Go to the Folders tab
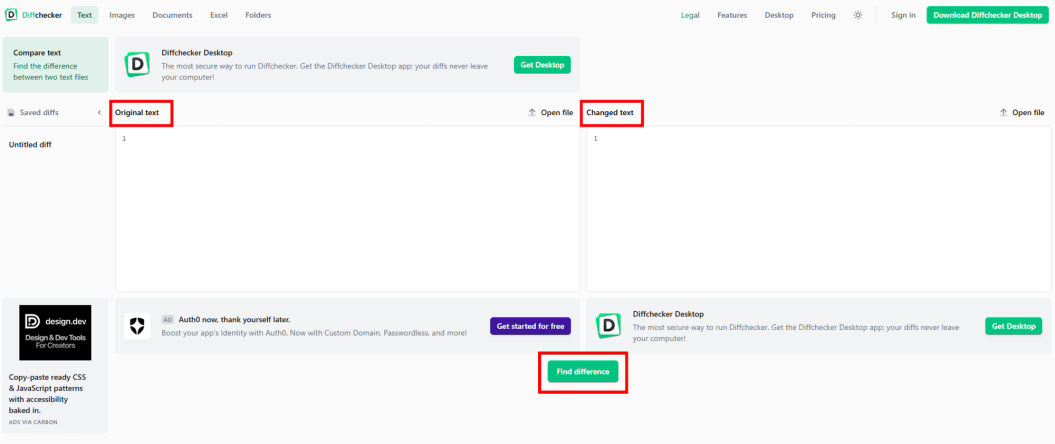This screenshot has height=444, width=1055. point(258,15)
